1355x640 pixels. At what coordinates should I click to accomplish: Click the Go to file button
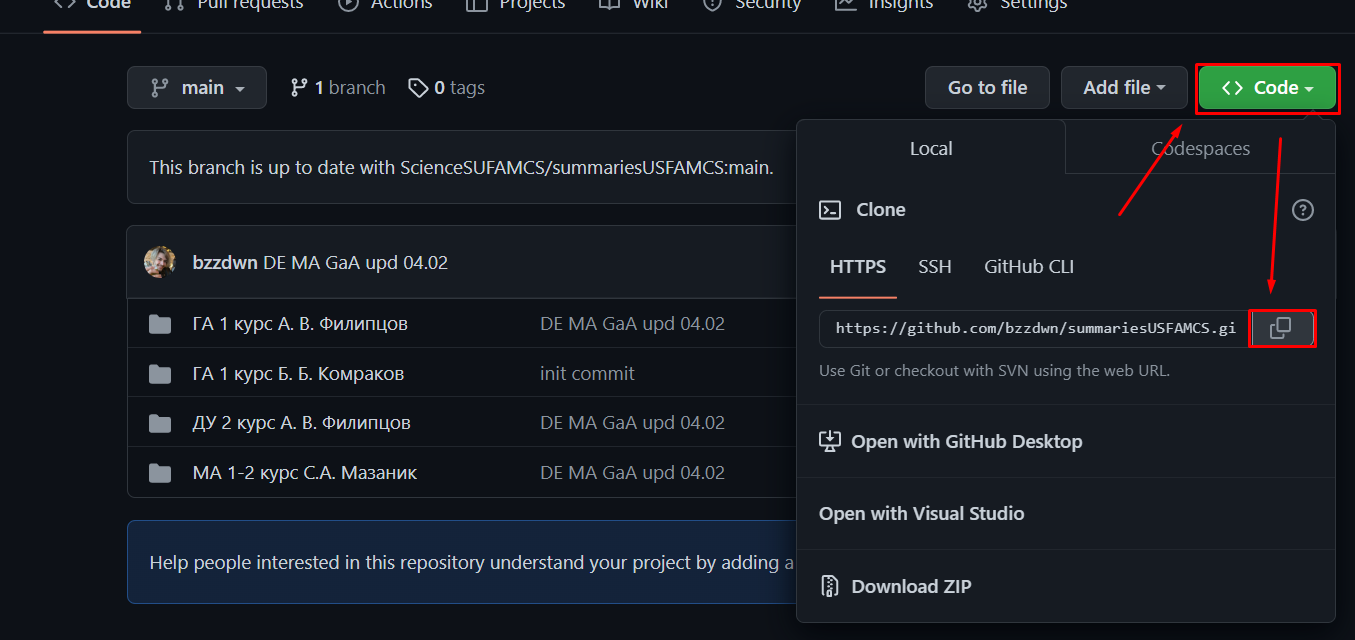point(987,88)
